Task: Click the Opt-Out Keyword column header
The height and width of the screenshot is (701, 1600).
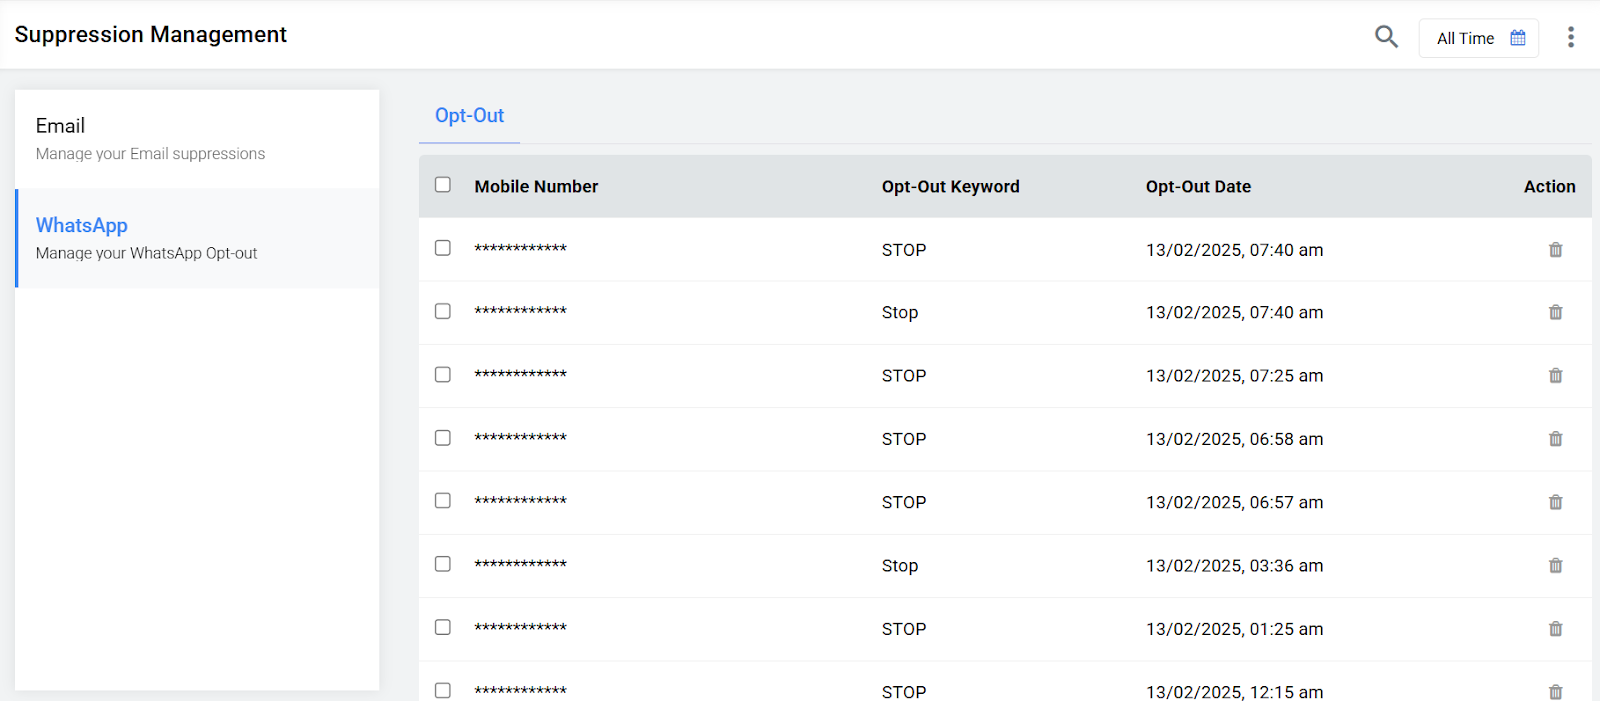Action: (x=951, y=187)
